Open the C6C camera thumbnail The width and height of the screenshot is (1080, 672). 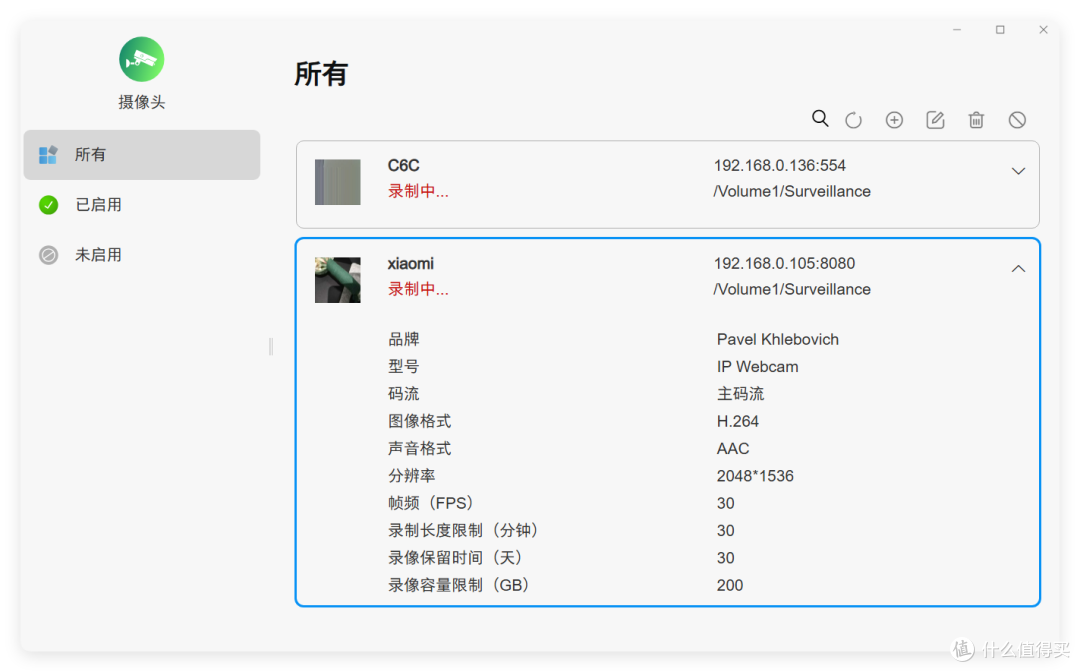point(338,182)
